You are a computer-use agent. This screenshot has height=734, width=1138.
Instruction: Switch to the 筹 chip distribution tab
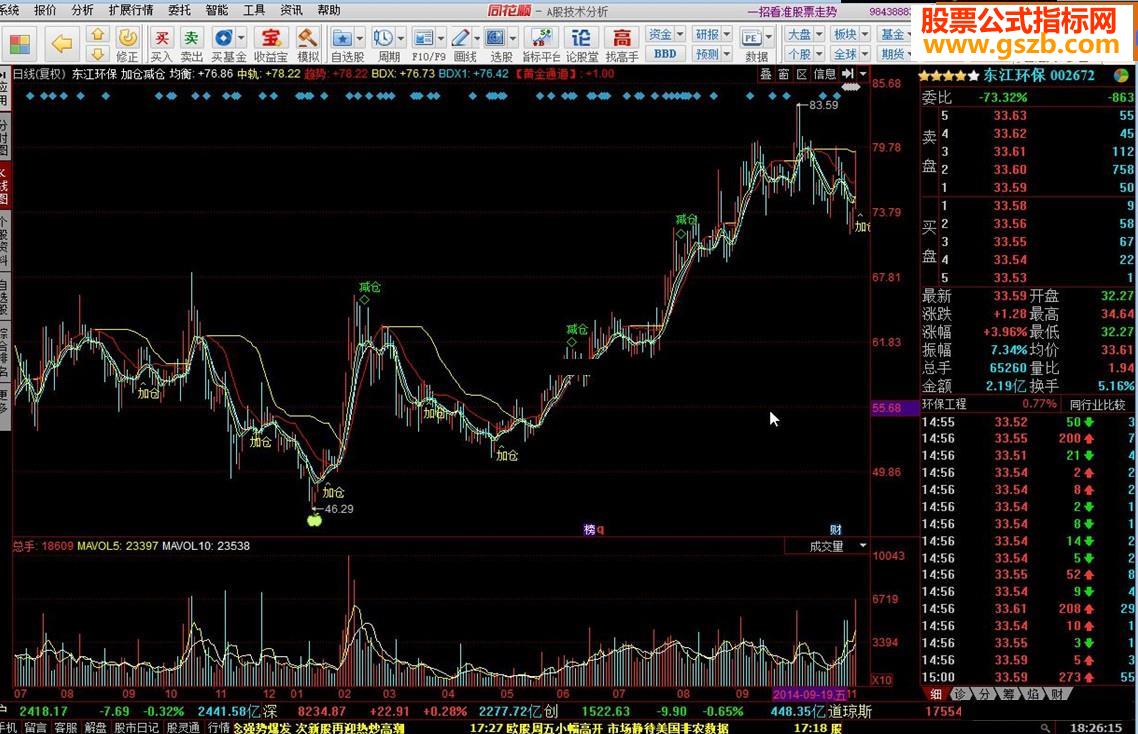pyautogui.click(x=1008, y=695)
